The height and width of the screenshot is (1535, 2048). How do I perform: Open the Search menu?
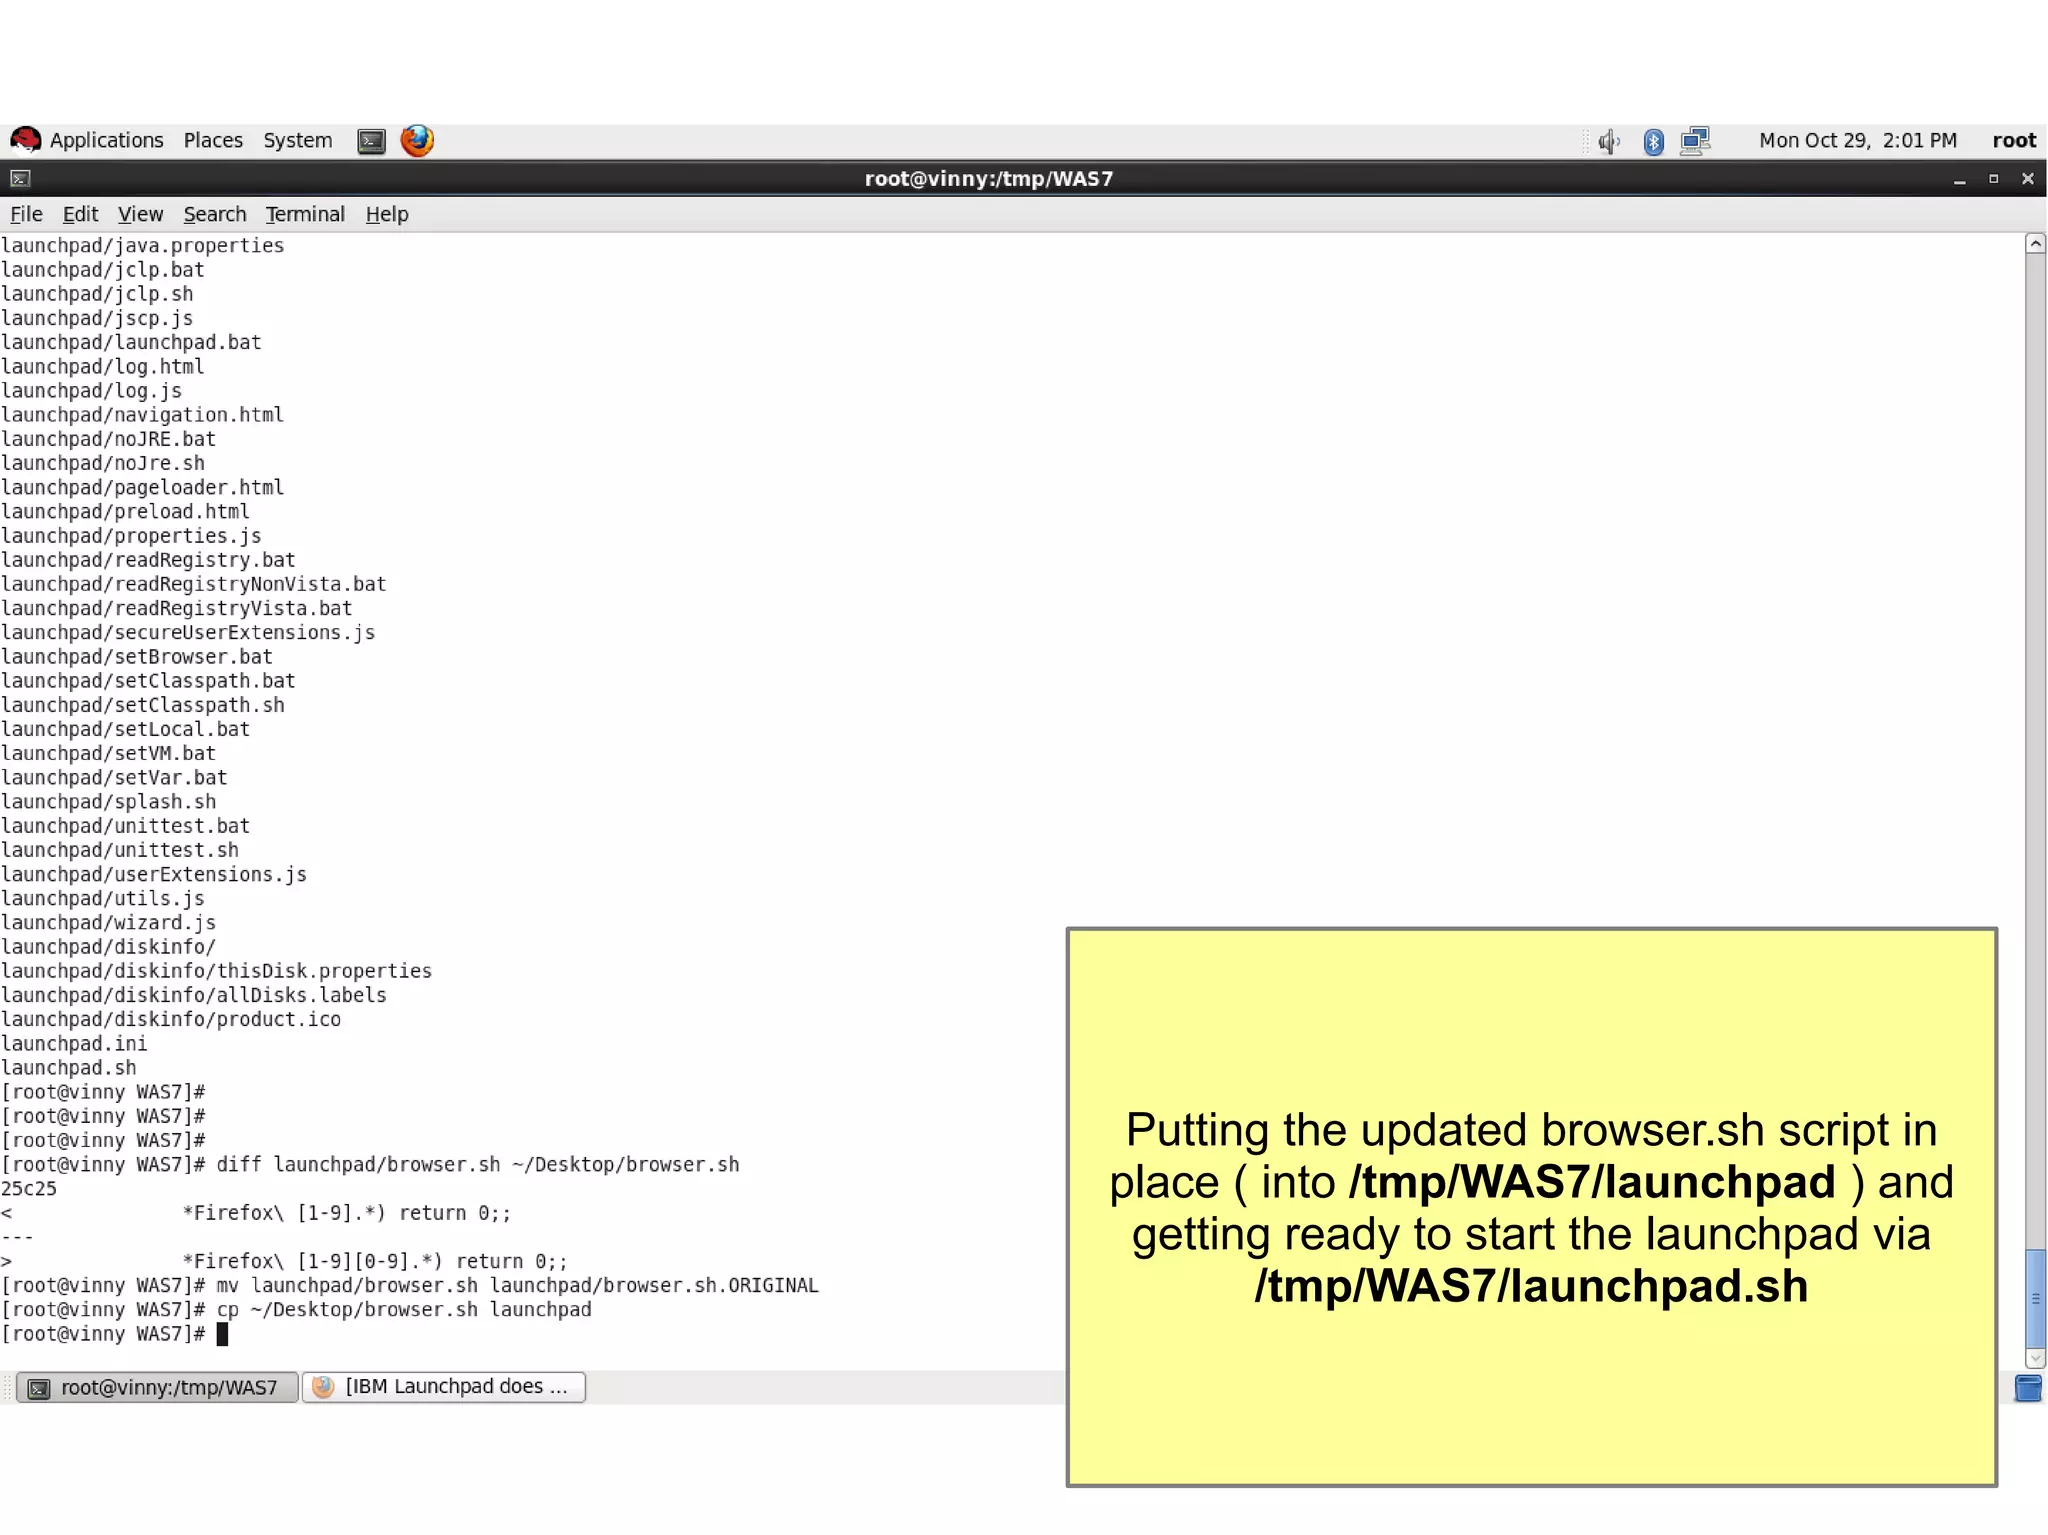click(x=214, y=215)
